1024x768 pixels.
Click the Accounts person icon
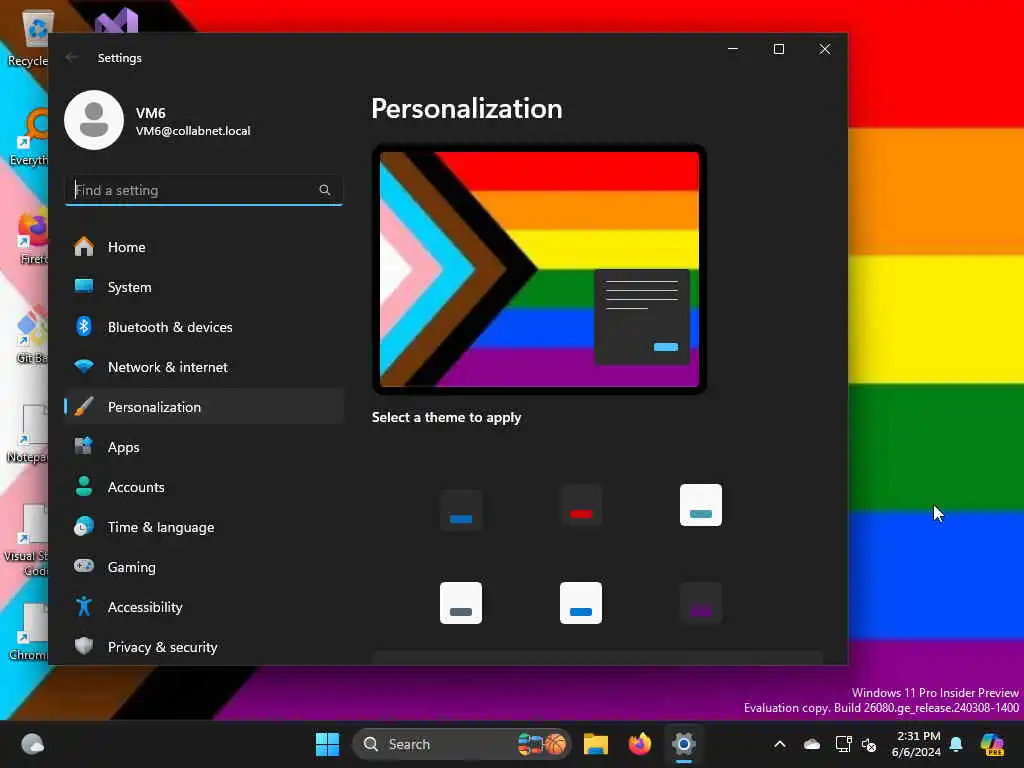tap(84, 487)
